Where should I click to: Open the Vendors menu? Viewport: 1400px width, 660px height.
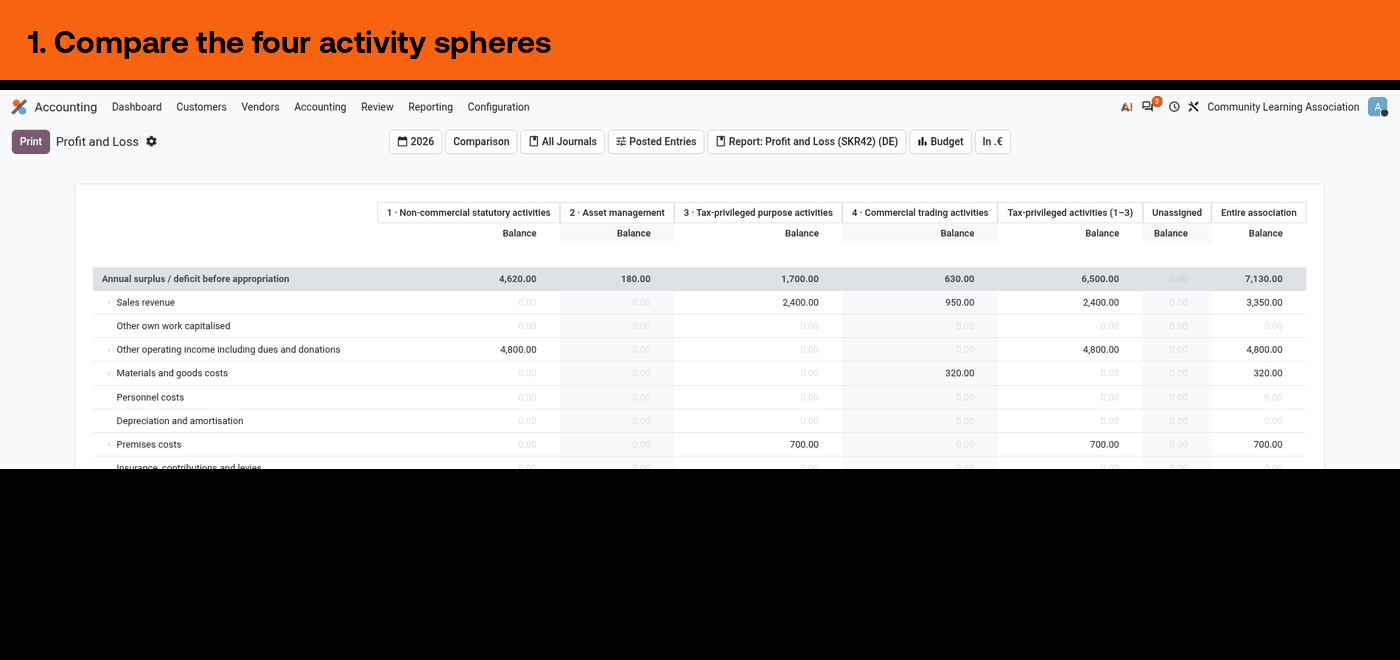(x=260, y=107)
